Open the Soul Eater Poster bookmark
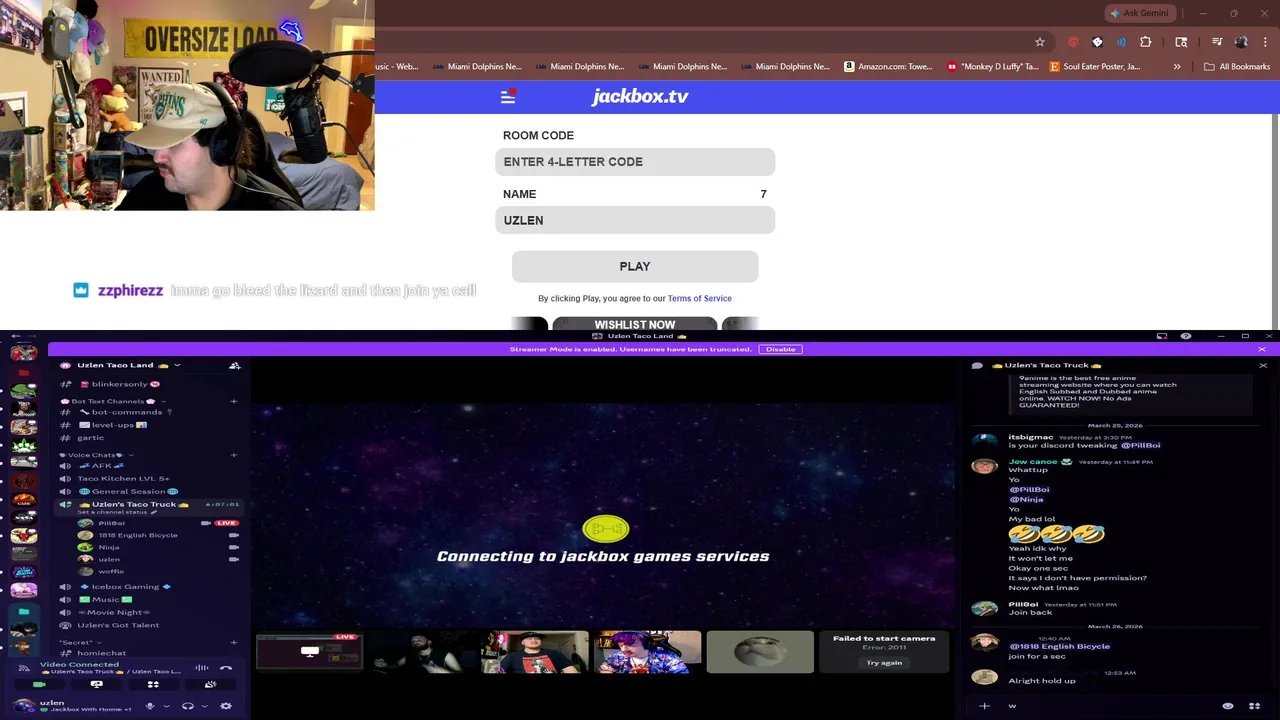Viewport: 1280px width, 720px height. [1095, 67]
